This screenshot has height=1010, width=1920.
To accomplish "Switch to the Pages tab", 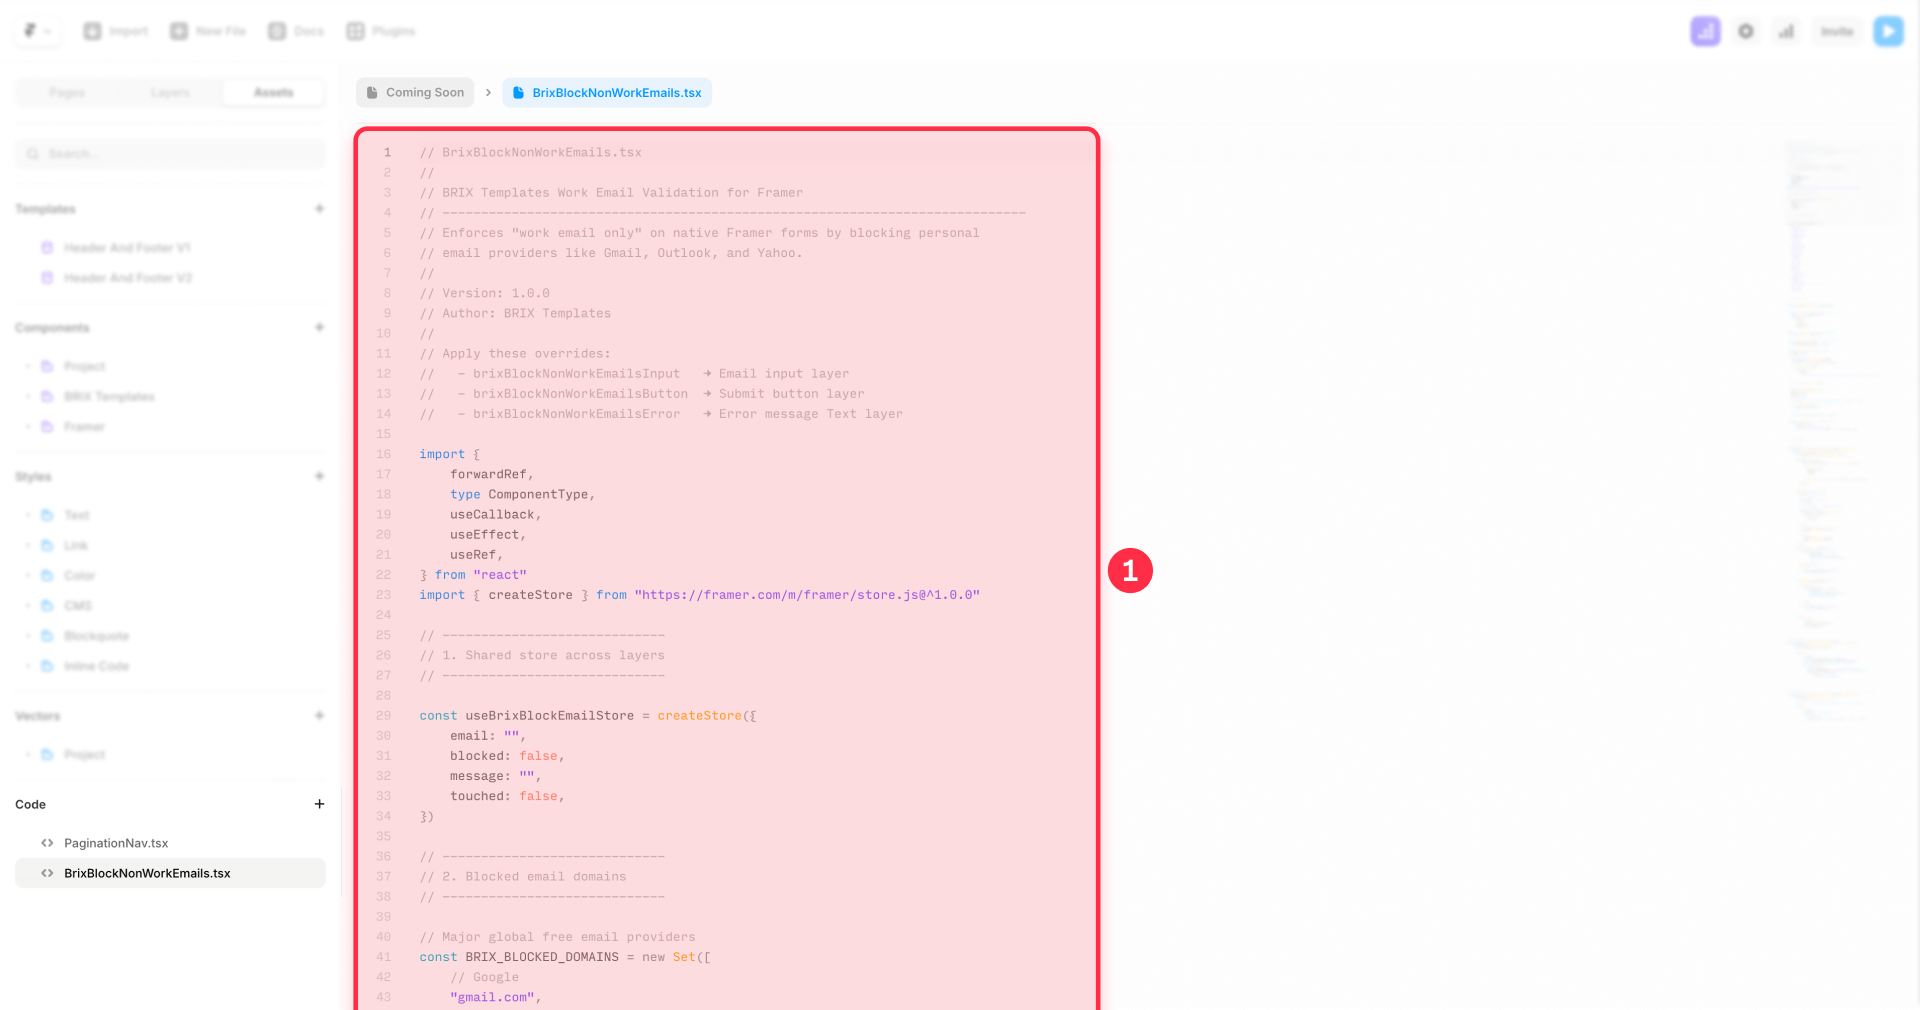I will (x=67, y=92).
